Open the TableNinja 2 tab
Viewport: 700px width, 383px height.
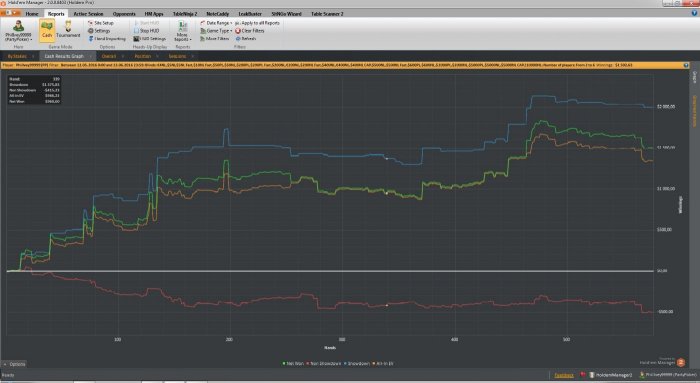click(x=185, y=14)
